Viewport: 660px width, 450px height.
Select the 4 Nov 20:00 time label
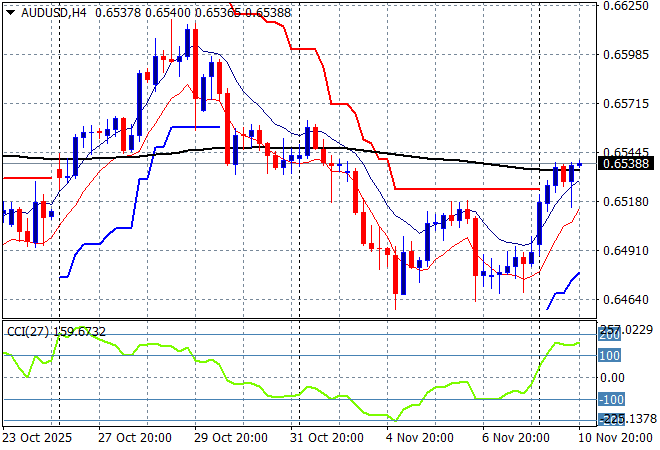420,438
